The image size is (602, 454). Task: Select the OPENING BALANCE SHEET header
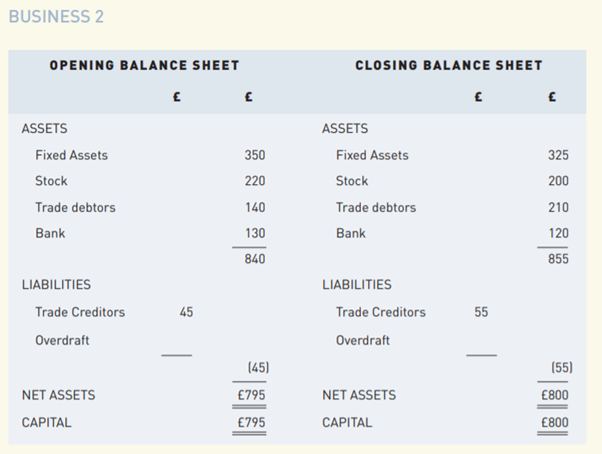[144, 66]
